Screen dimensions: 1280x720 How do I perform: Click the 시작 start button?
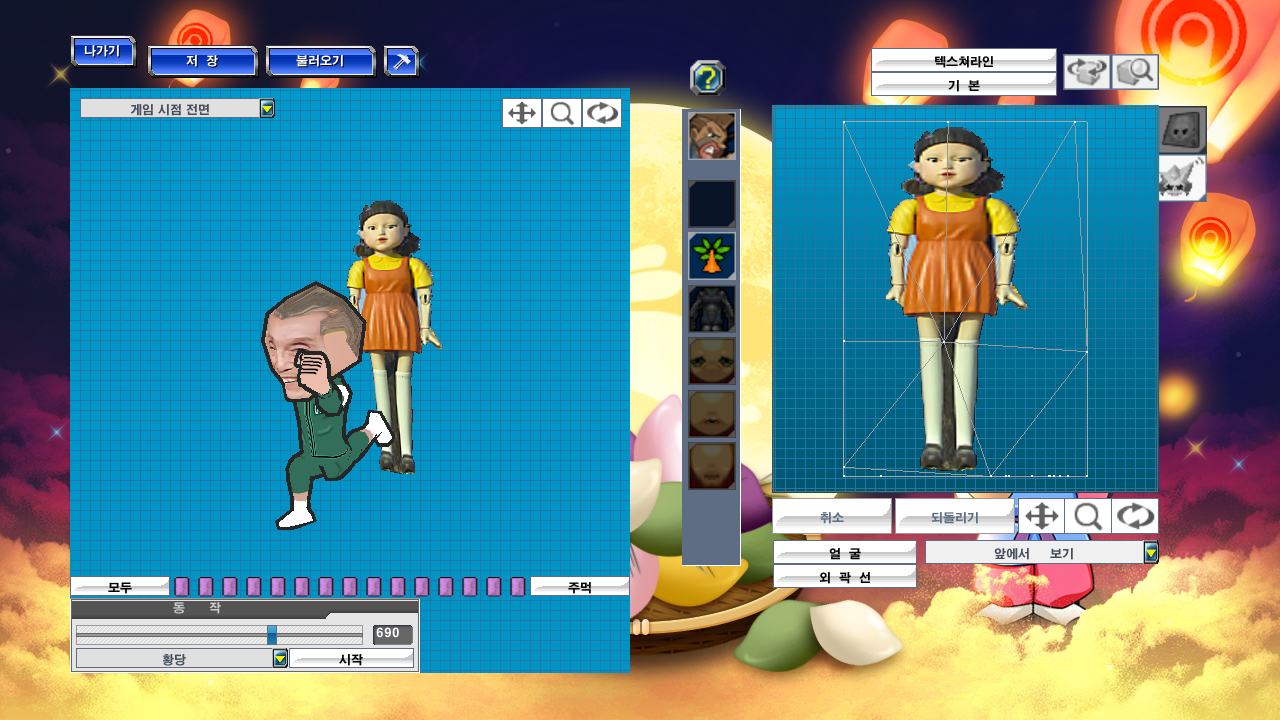click(351, 659)
